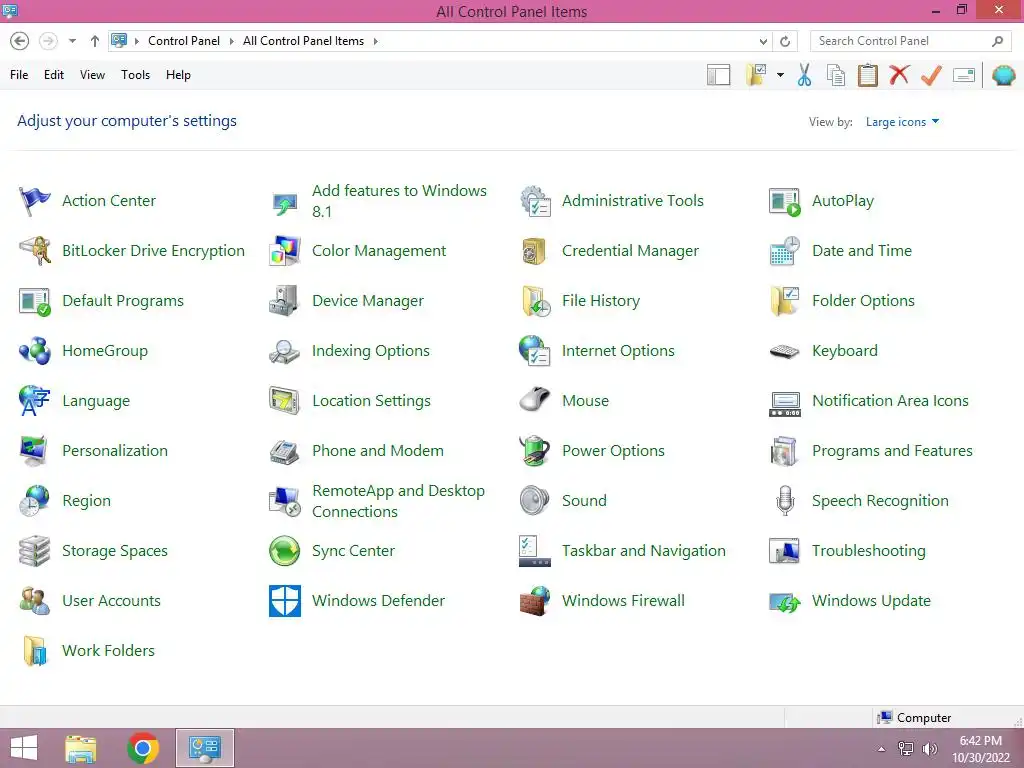The width and height of the screenshot is (1024, 768).
Task: Click the Control Panel breadcrumb segment
Action: tap(184, 41)
